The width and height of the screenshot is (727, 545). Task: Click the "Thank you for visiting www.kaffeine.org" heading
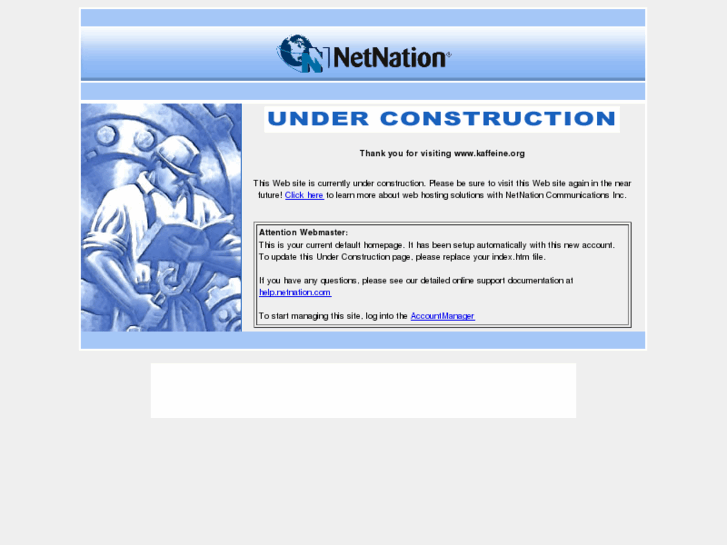coord(442,154)
